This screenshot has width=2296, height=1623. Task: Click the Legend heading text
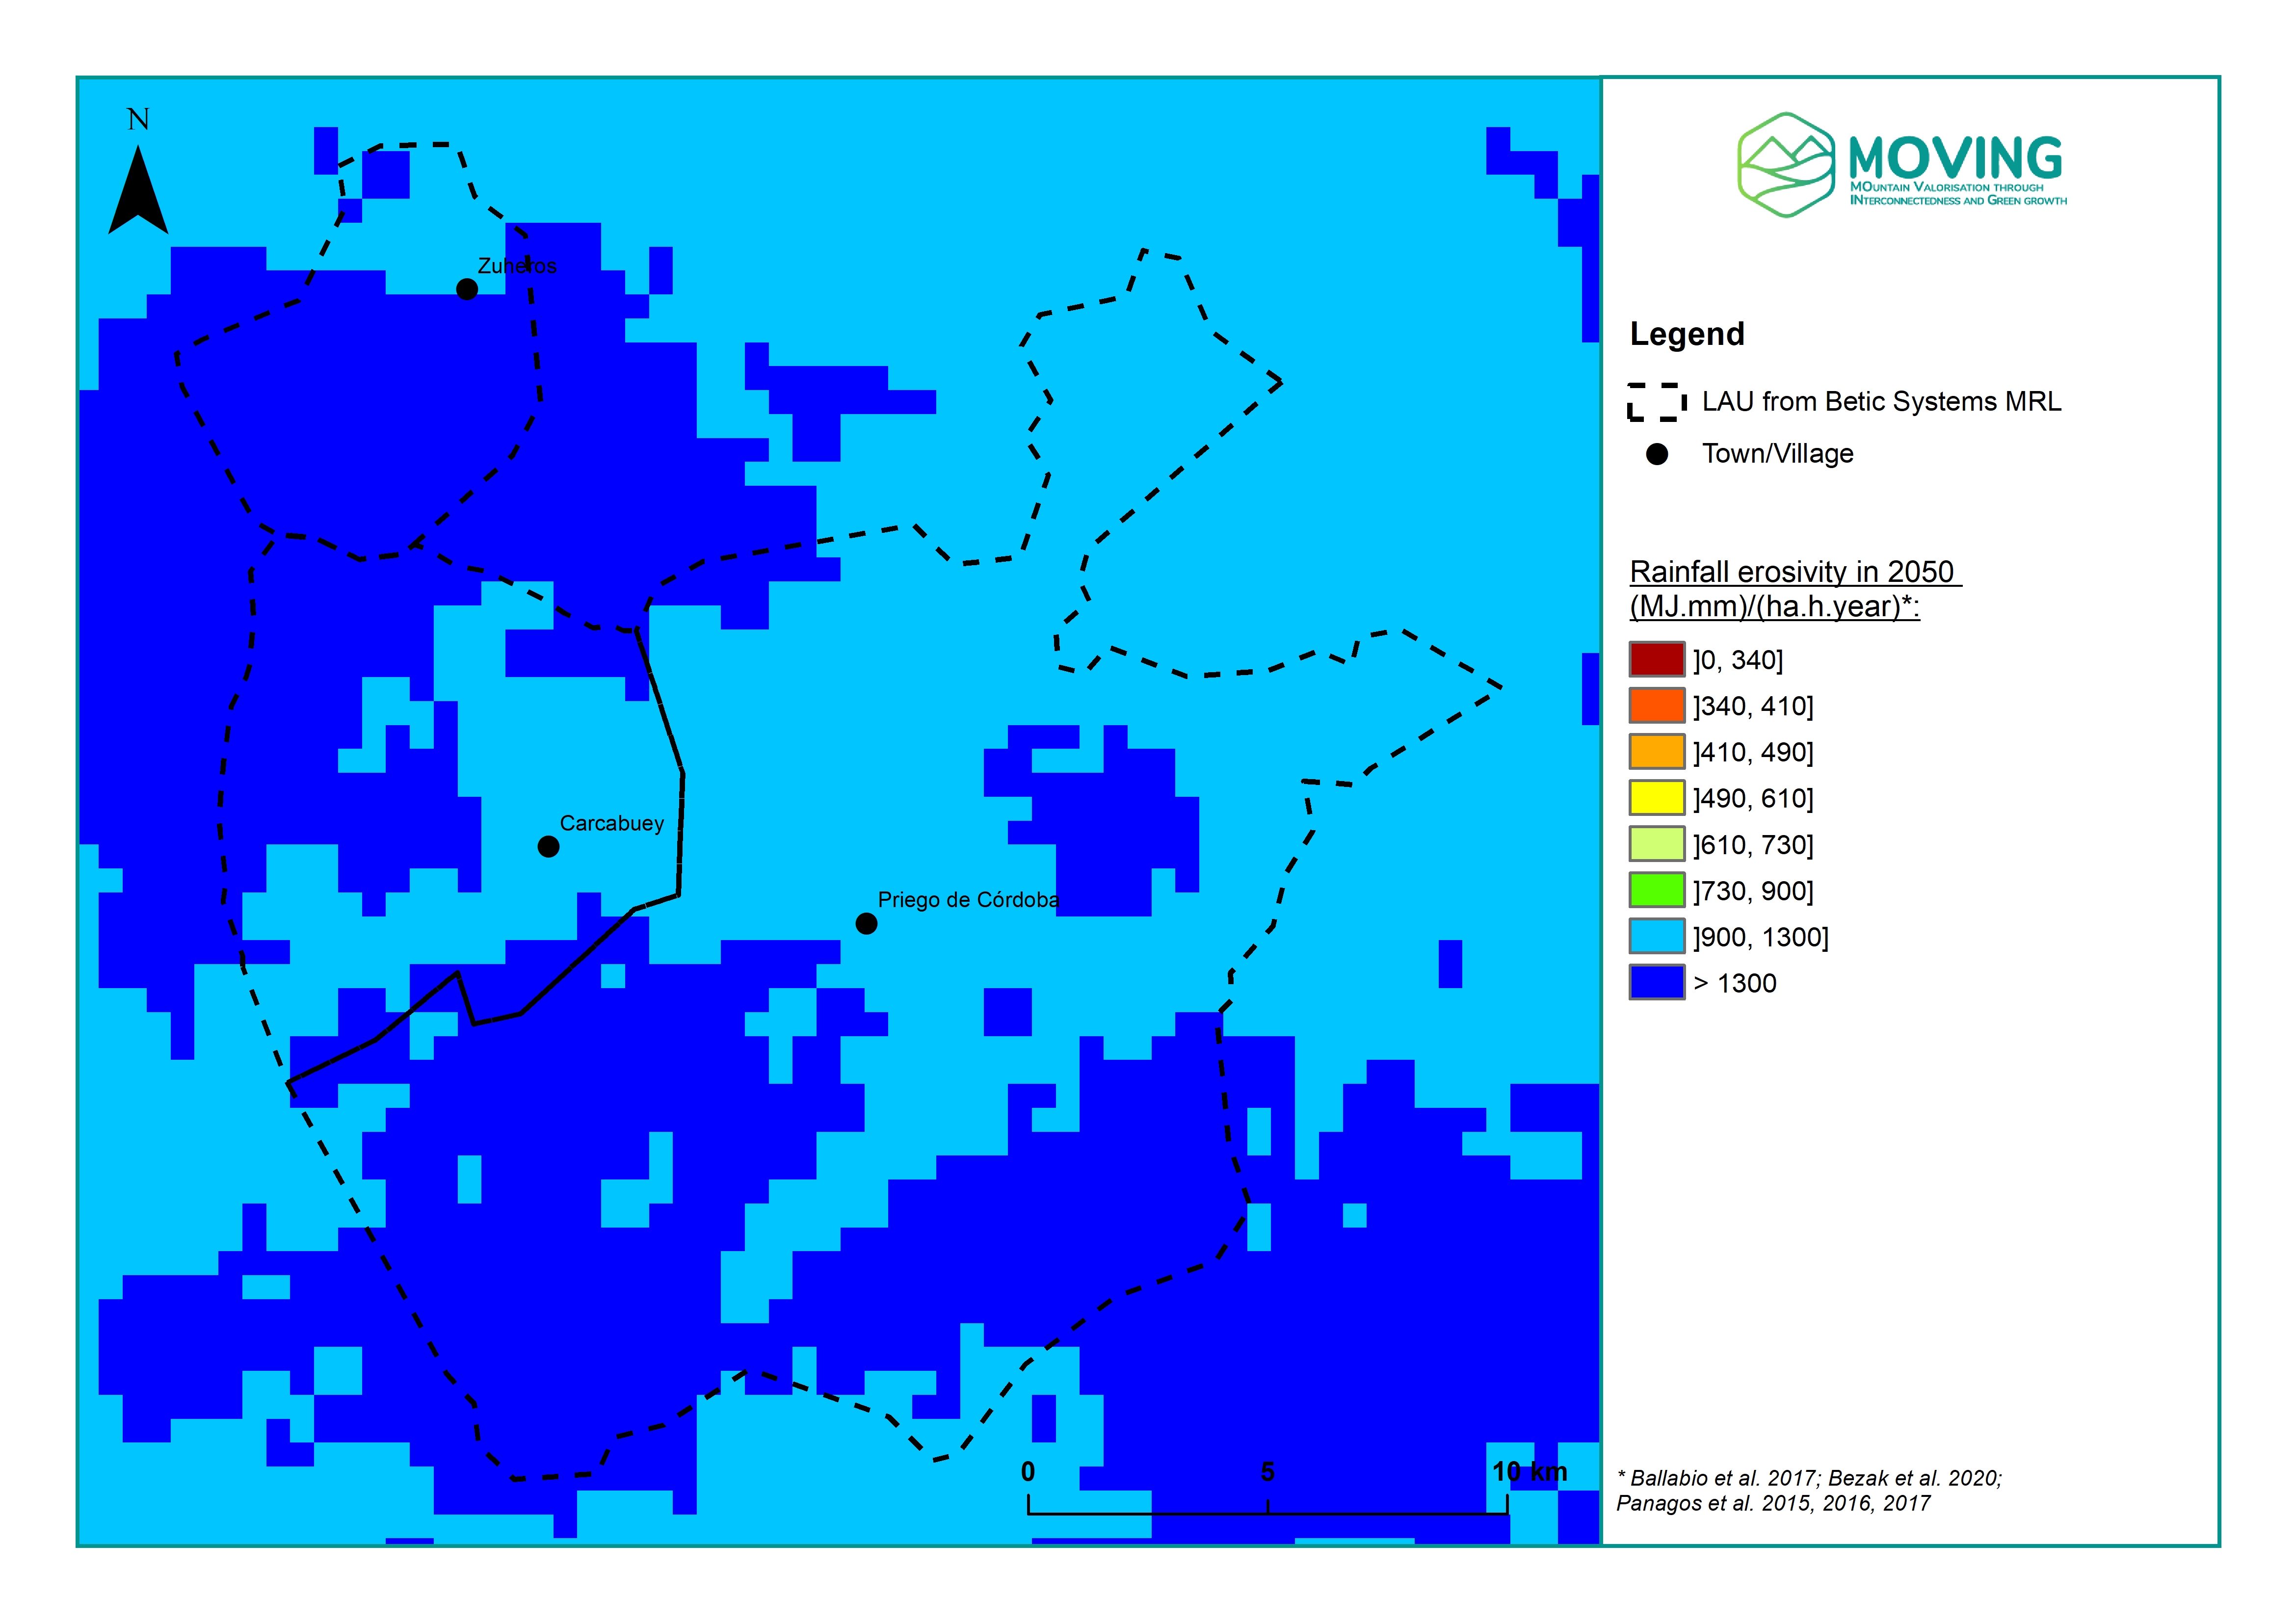coord(1687,334)
